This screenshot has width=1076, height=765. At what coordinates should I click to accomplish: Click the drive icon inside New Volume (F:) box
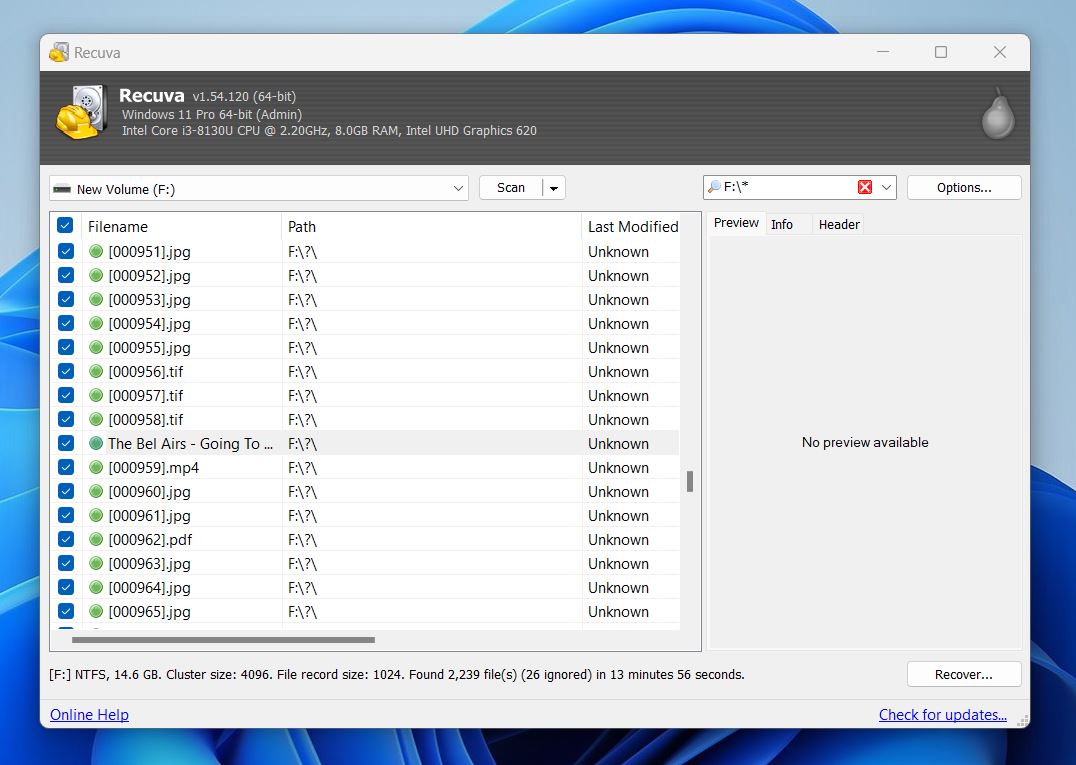point(62,187)
